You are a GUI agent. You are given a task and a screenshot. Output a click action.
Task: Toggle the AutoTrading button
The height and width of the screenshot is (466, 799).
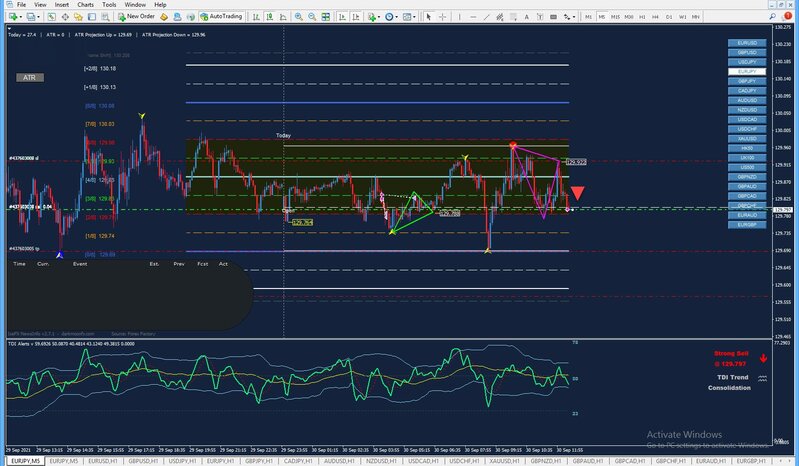coord(221,17)
